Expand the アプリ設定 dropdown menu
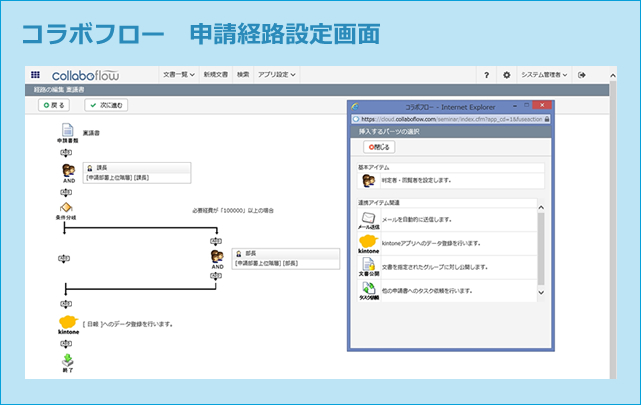Viewport: 641px width, 405px height. (x=276, y=75)
